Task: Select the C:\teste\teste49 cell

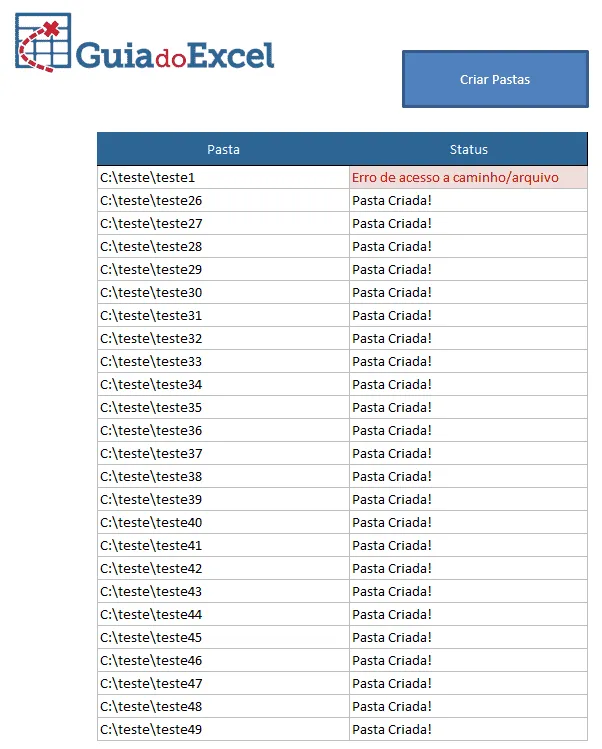Action: [223, 729]
